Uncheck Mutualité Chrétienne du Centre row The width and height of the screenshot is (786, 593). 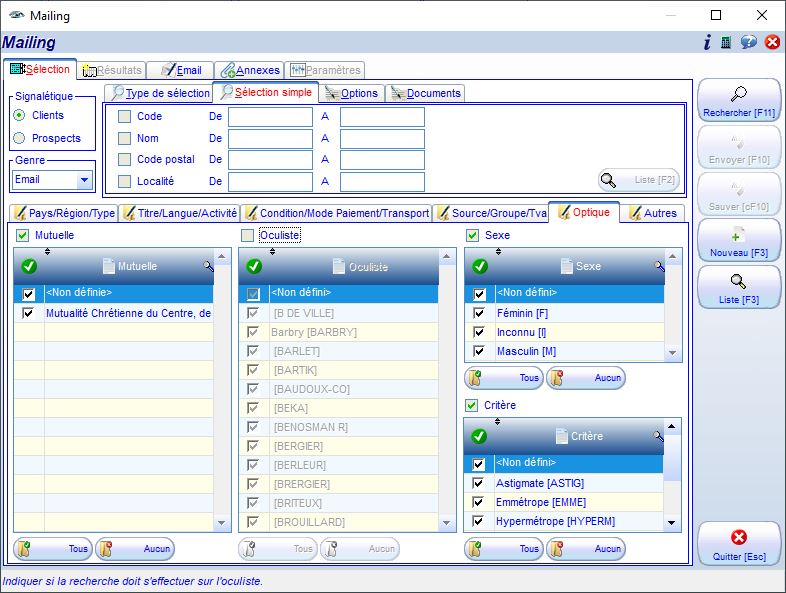pos(28,313)
